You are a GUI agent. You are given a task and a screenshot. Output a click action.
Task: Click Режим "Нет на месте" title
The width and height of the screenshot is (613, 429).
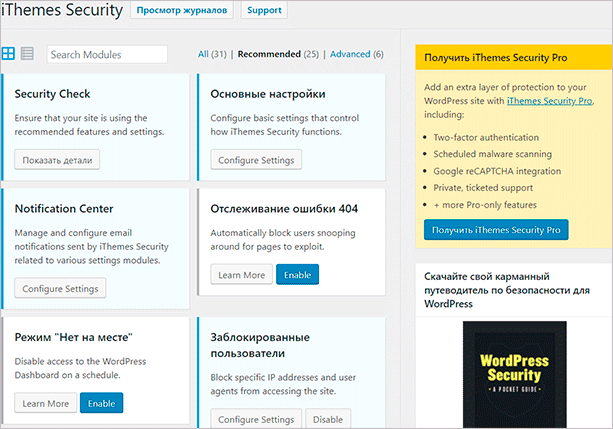[x=73, y=337]
